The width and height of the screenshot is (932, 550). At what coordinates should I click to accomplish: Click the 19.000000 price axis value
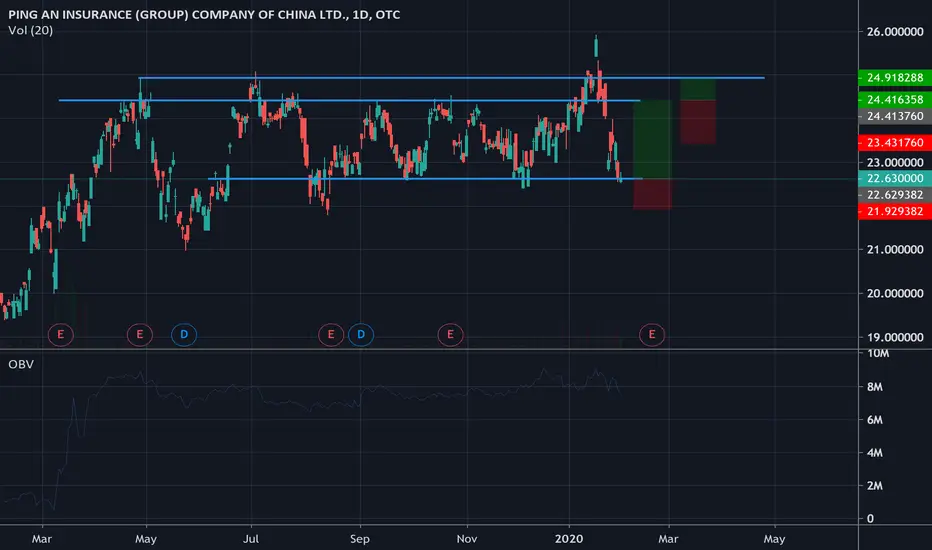click(x=895, y=337)
